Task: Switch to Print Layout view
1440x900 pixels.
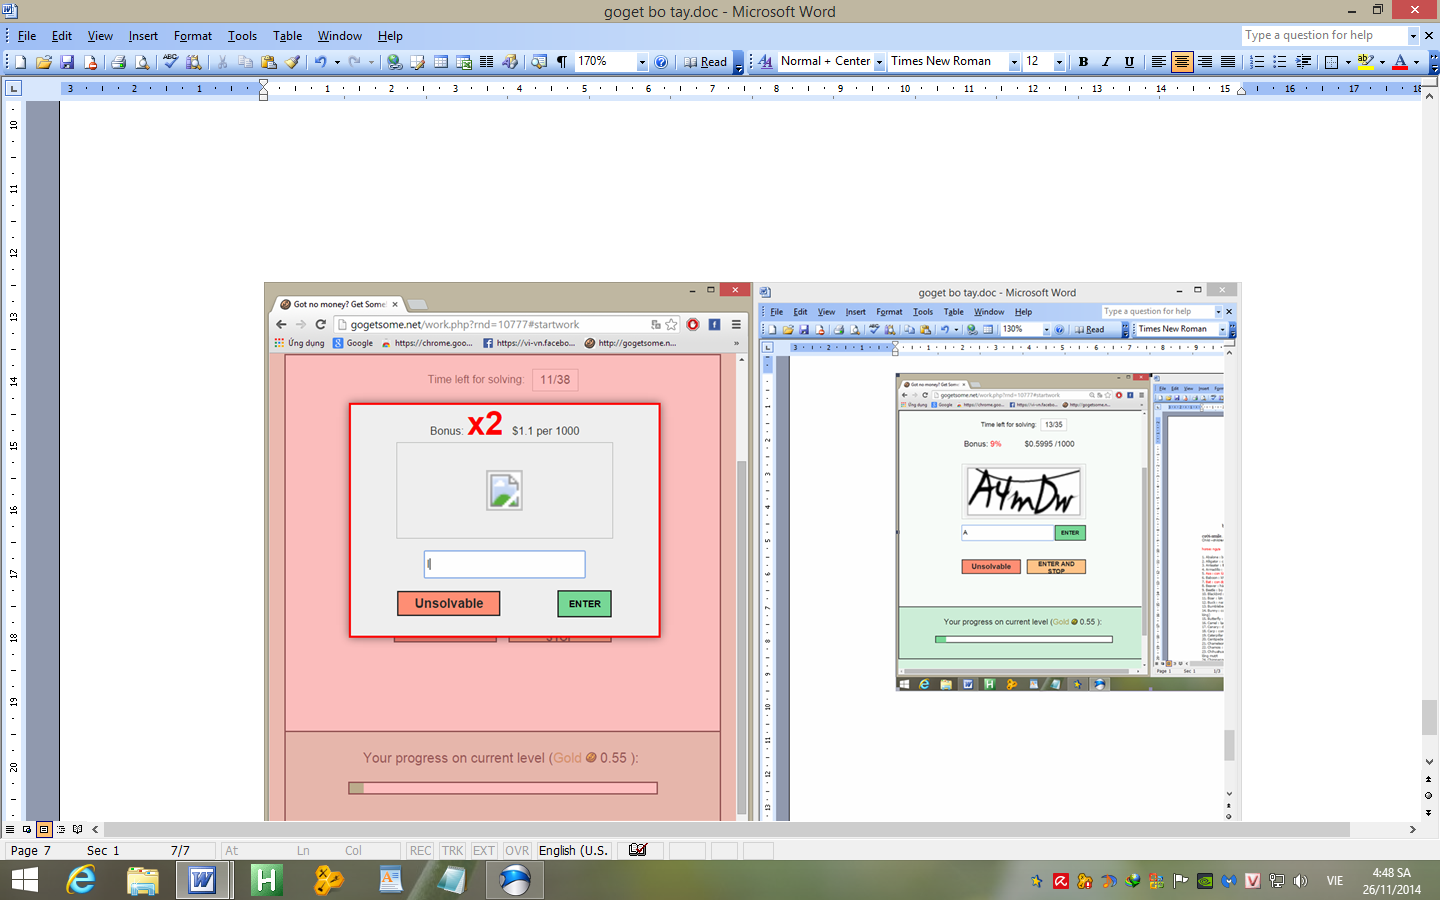Action: [x=44, y=829]
